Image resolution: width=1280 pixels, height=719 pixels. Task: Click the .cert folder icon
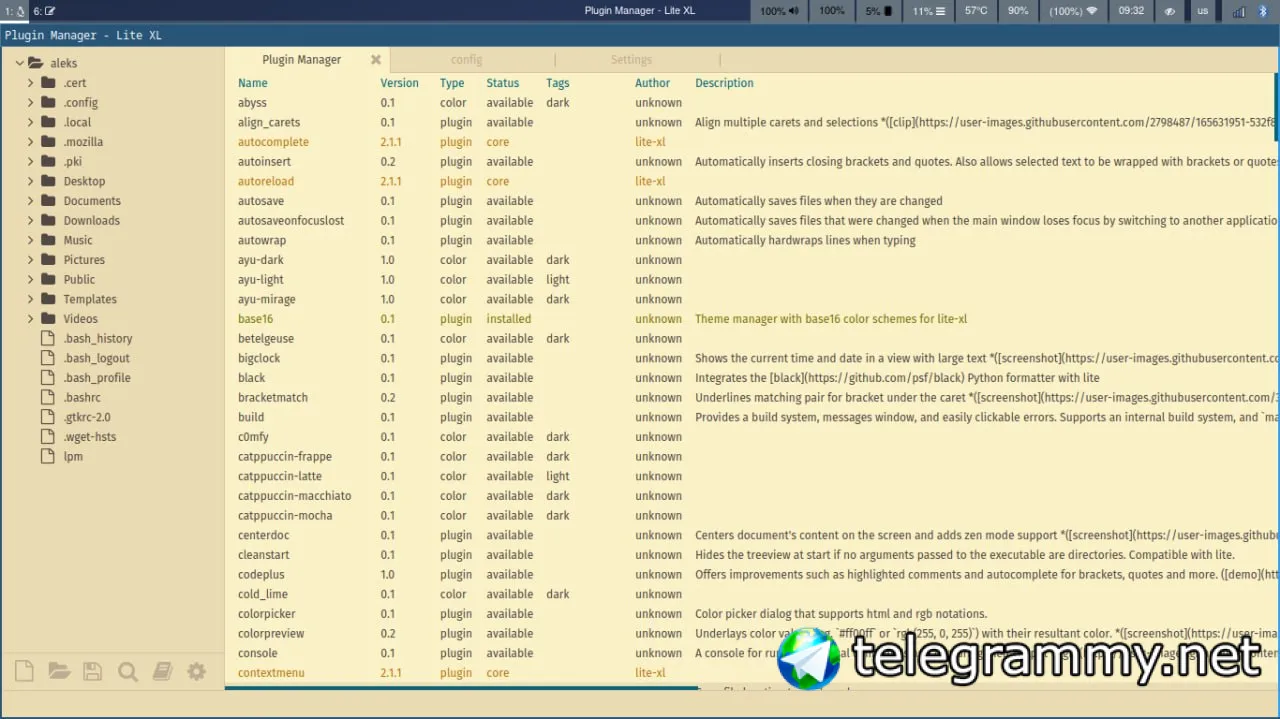48,83
